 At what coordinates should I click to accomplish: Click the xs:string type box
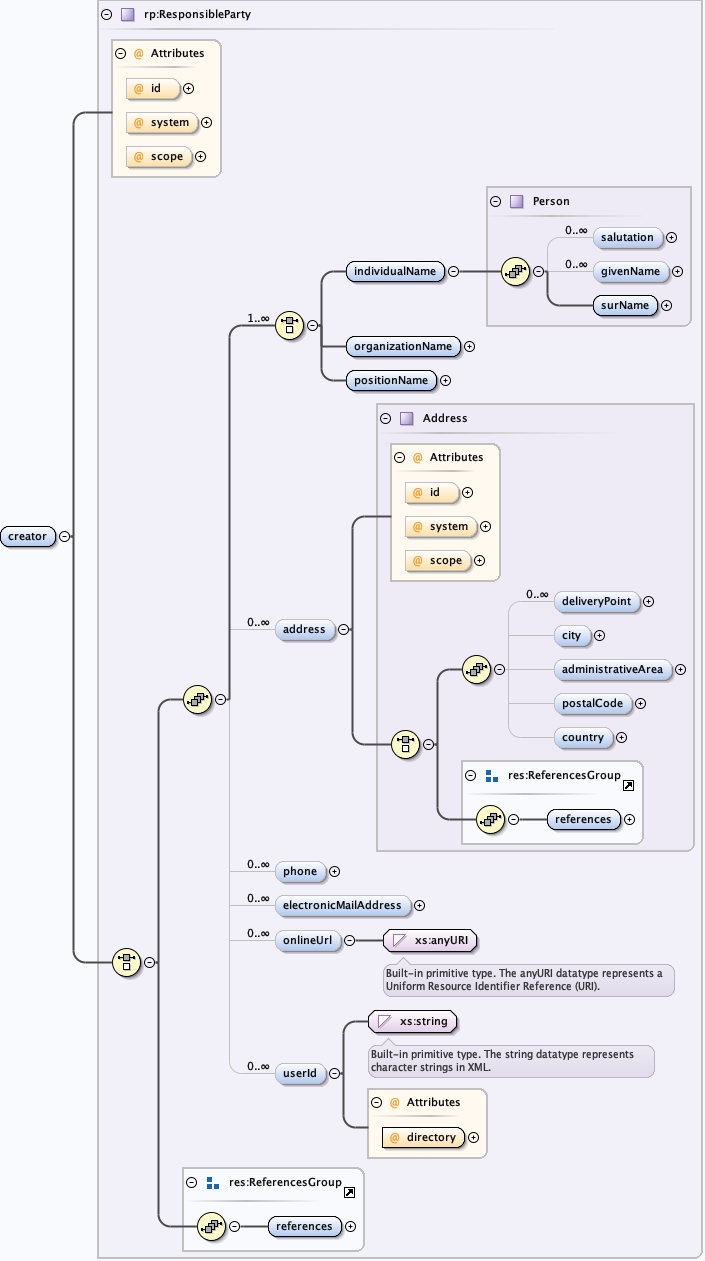click(414, 1021)
